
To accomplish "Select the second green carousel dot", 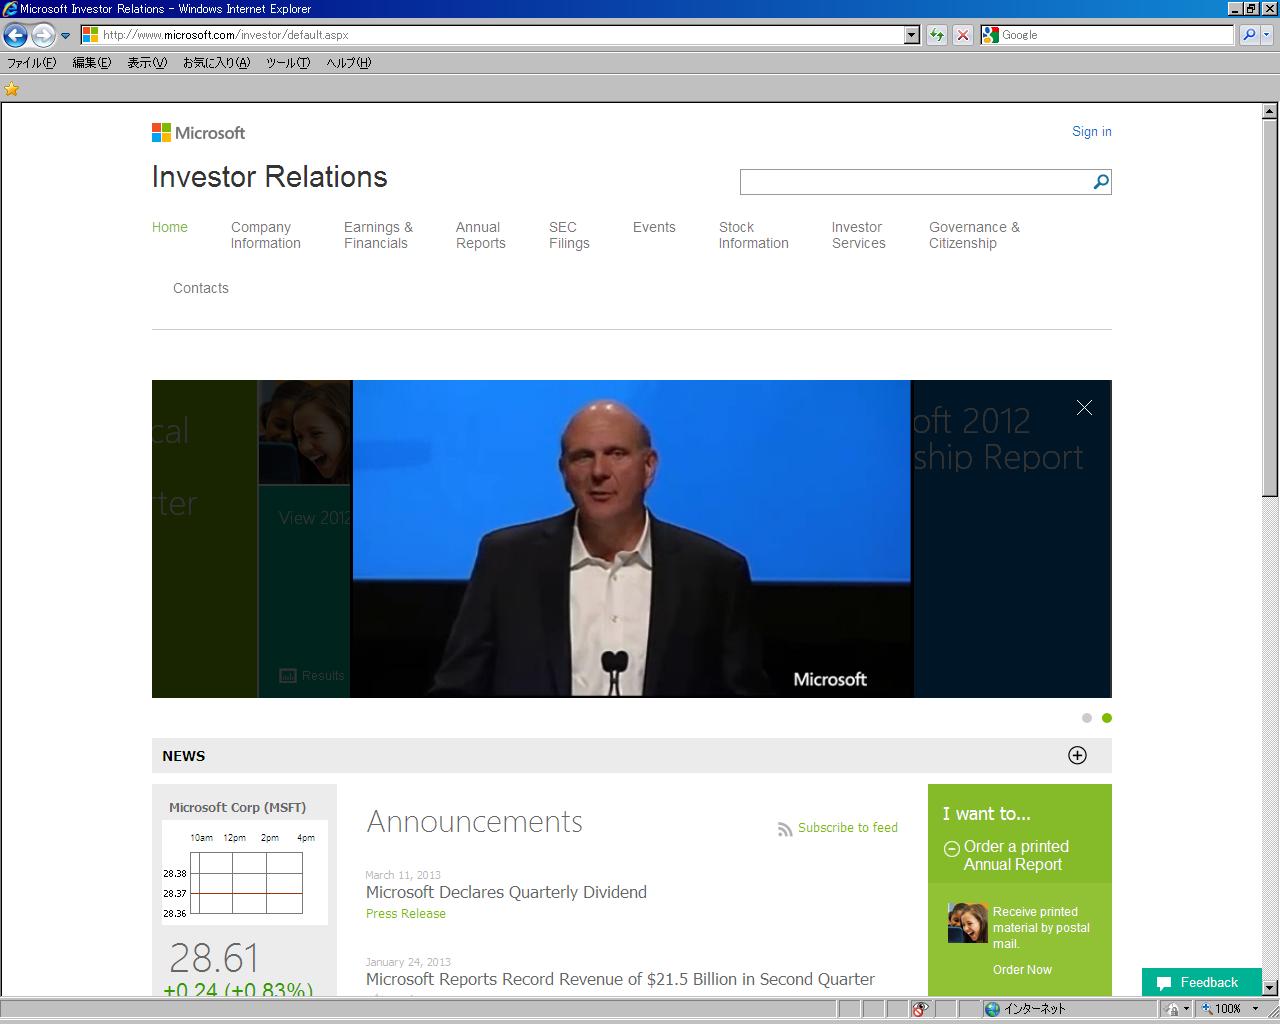I will pos(1106,718).
